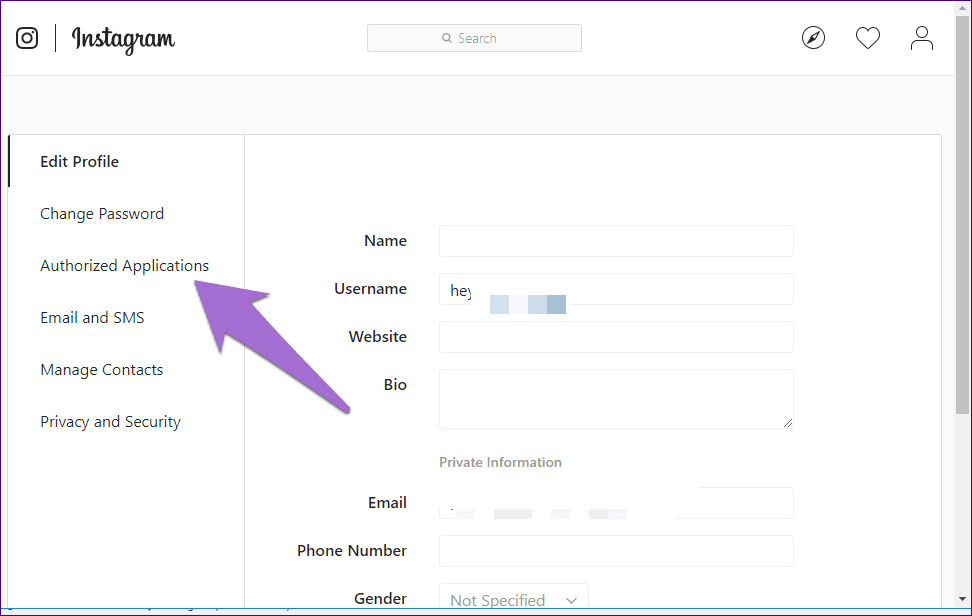Image resolution: width=972 pixels, height=616 pixels.
Task: Click the Website input field
Action: (616, 337)
